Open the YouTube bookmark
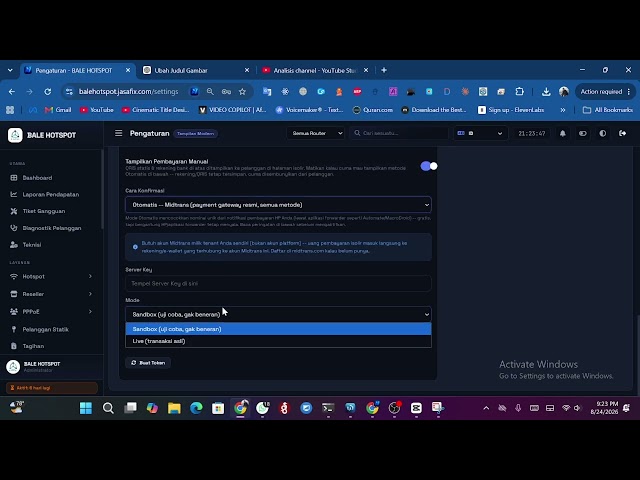This screenshot has height=480, width=640. (x=97, y=110)
